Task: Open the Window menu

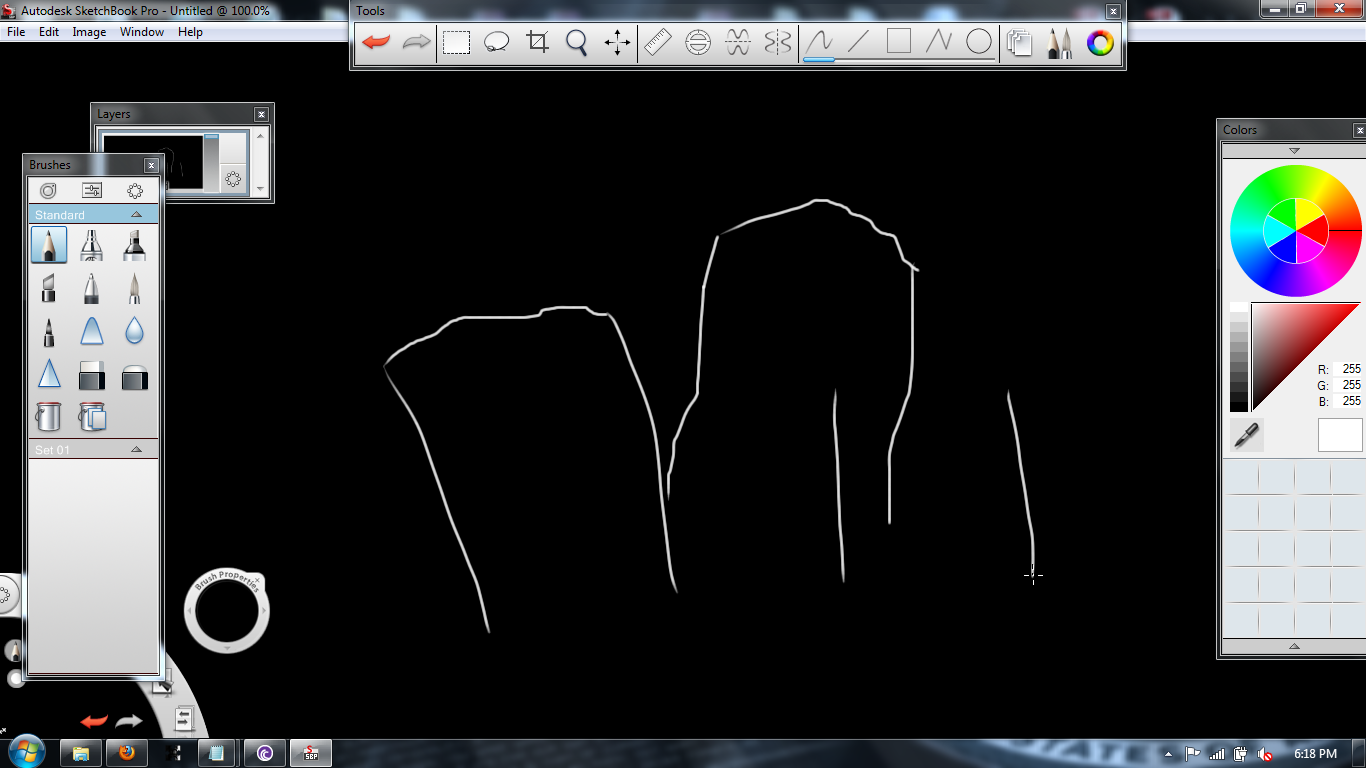Action: (142, 32)
